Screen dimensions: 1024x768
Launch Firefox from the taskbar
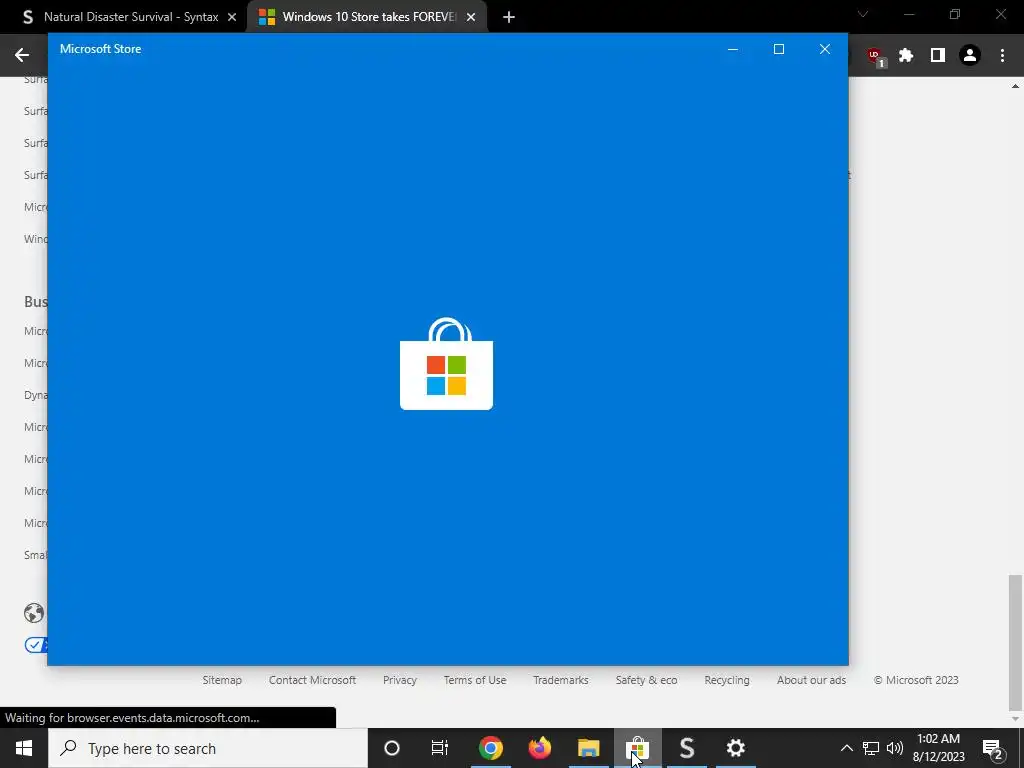tap(539, 748)
